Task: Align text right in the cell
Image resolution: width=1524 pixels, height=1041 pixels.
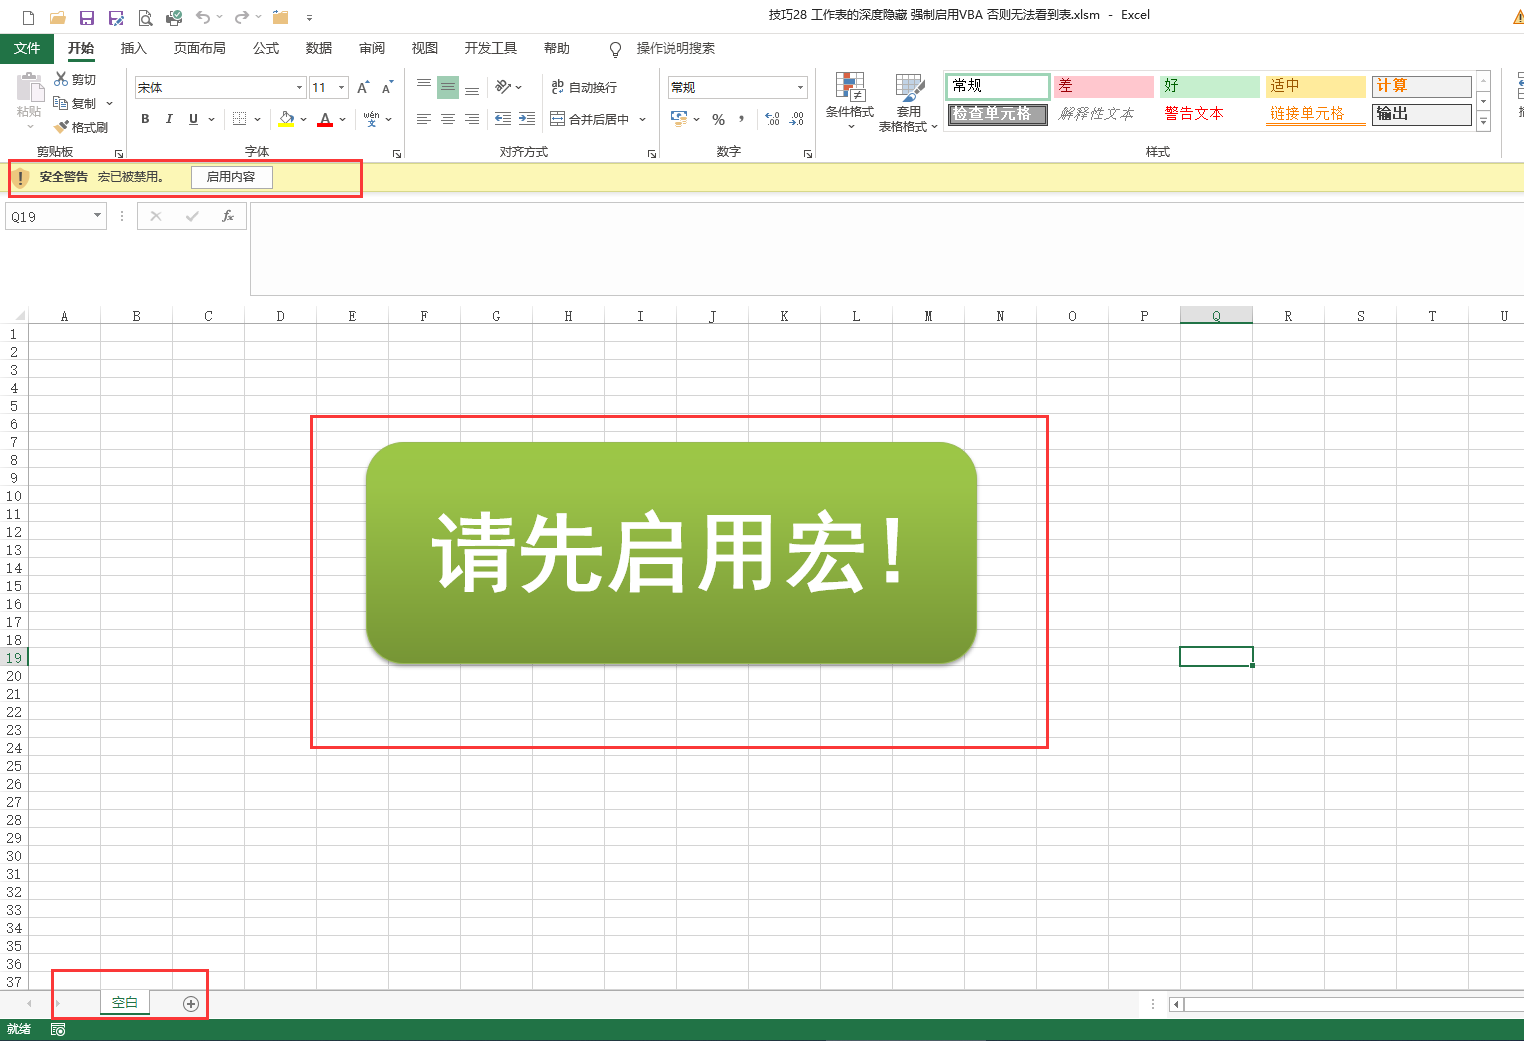Action: (x=472, y=119)
